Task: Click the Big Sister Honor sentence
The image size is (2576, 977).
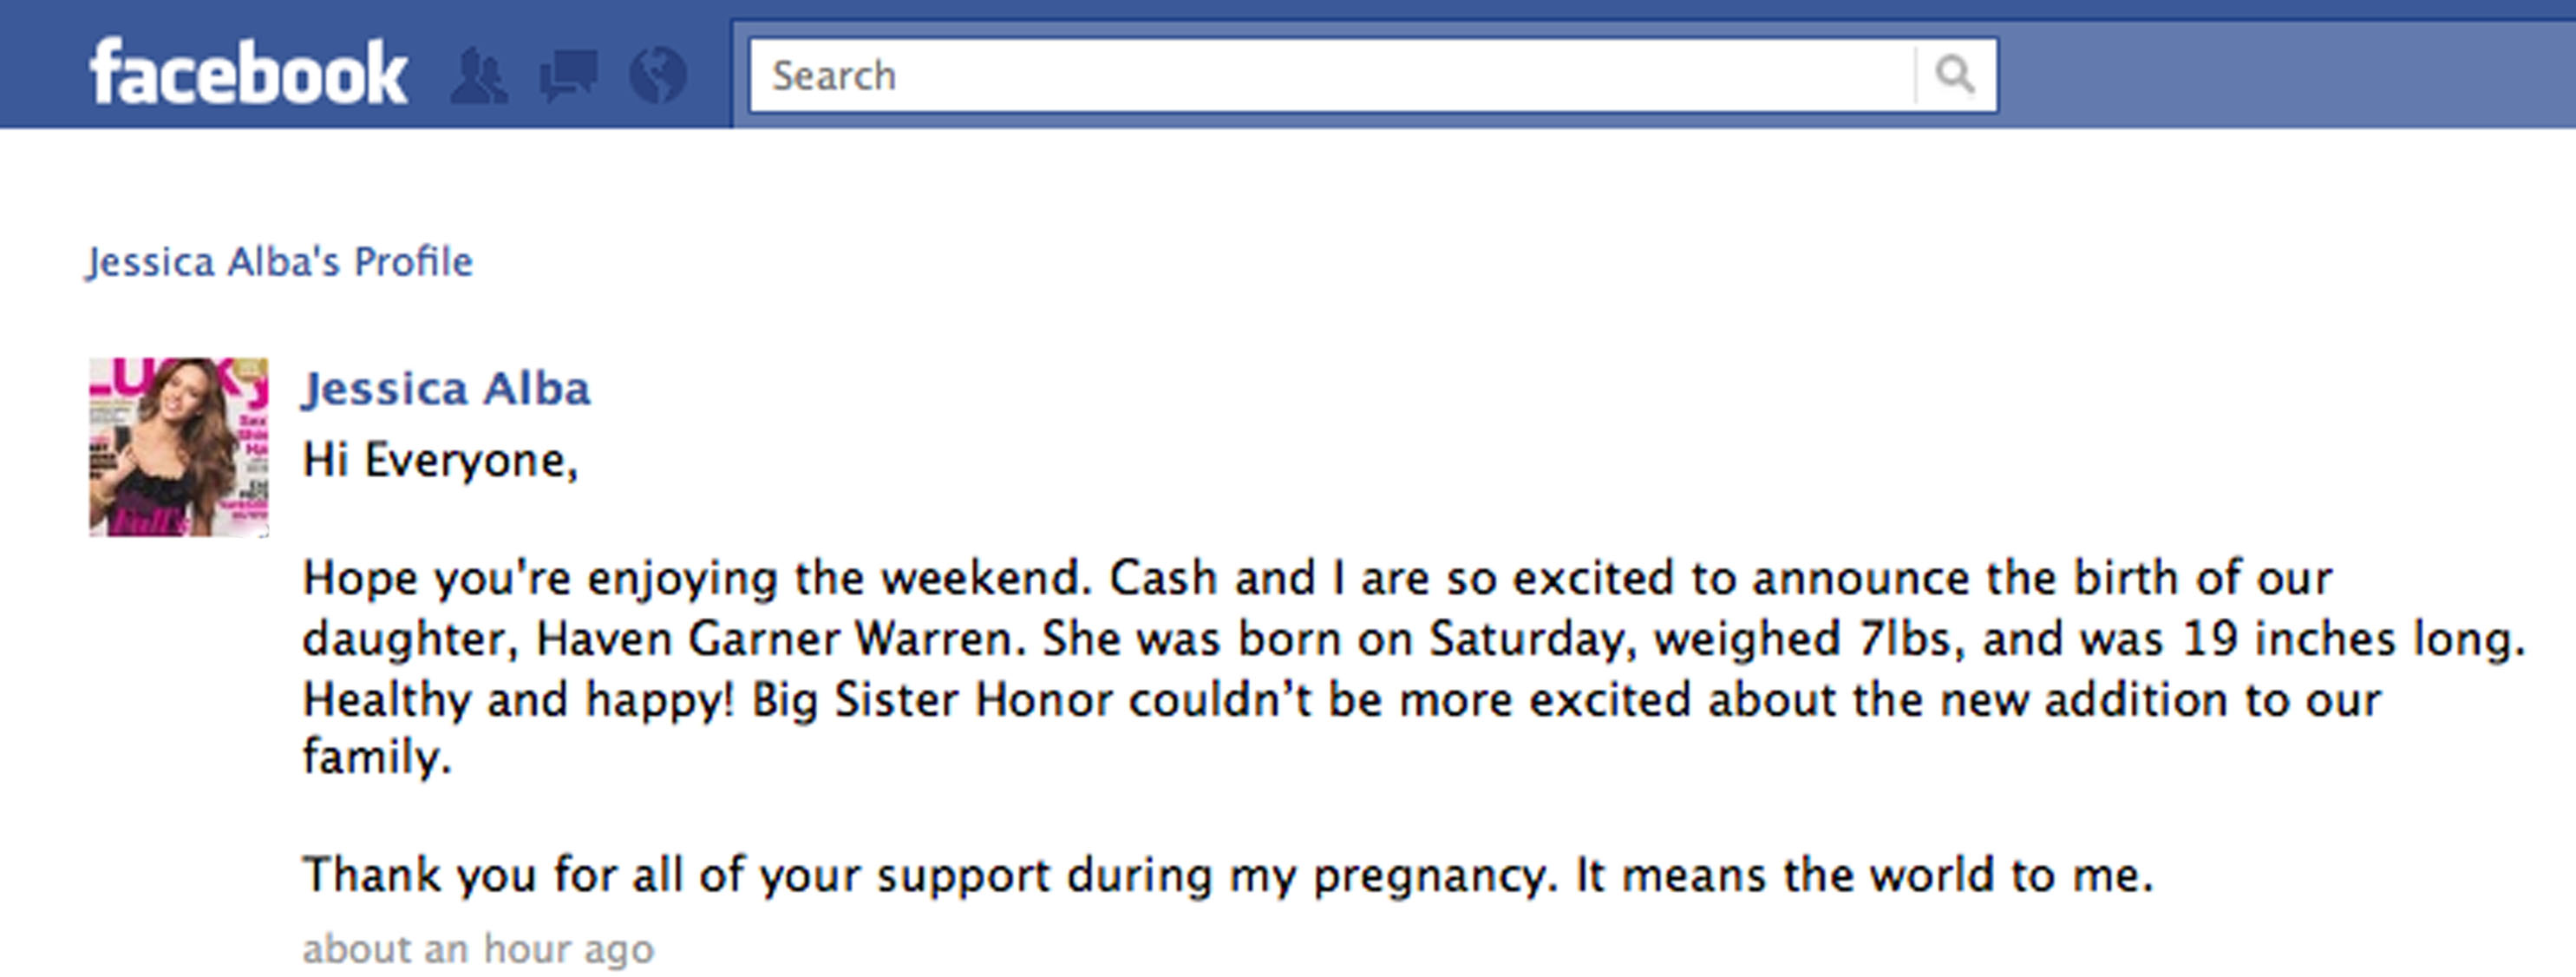Action: (x=1341, y=699)
